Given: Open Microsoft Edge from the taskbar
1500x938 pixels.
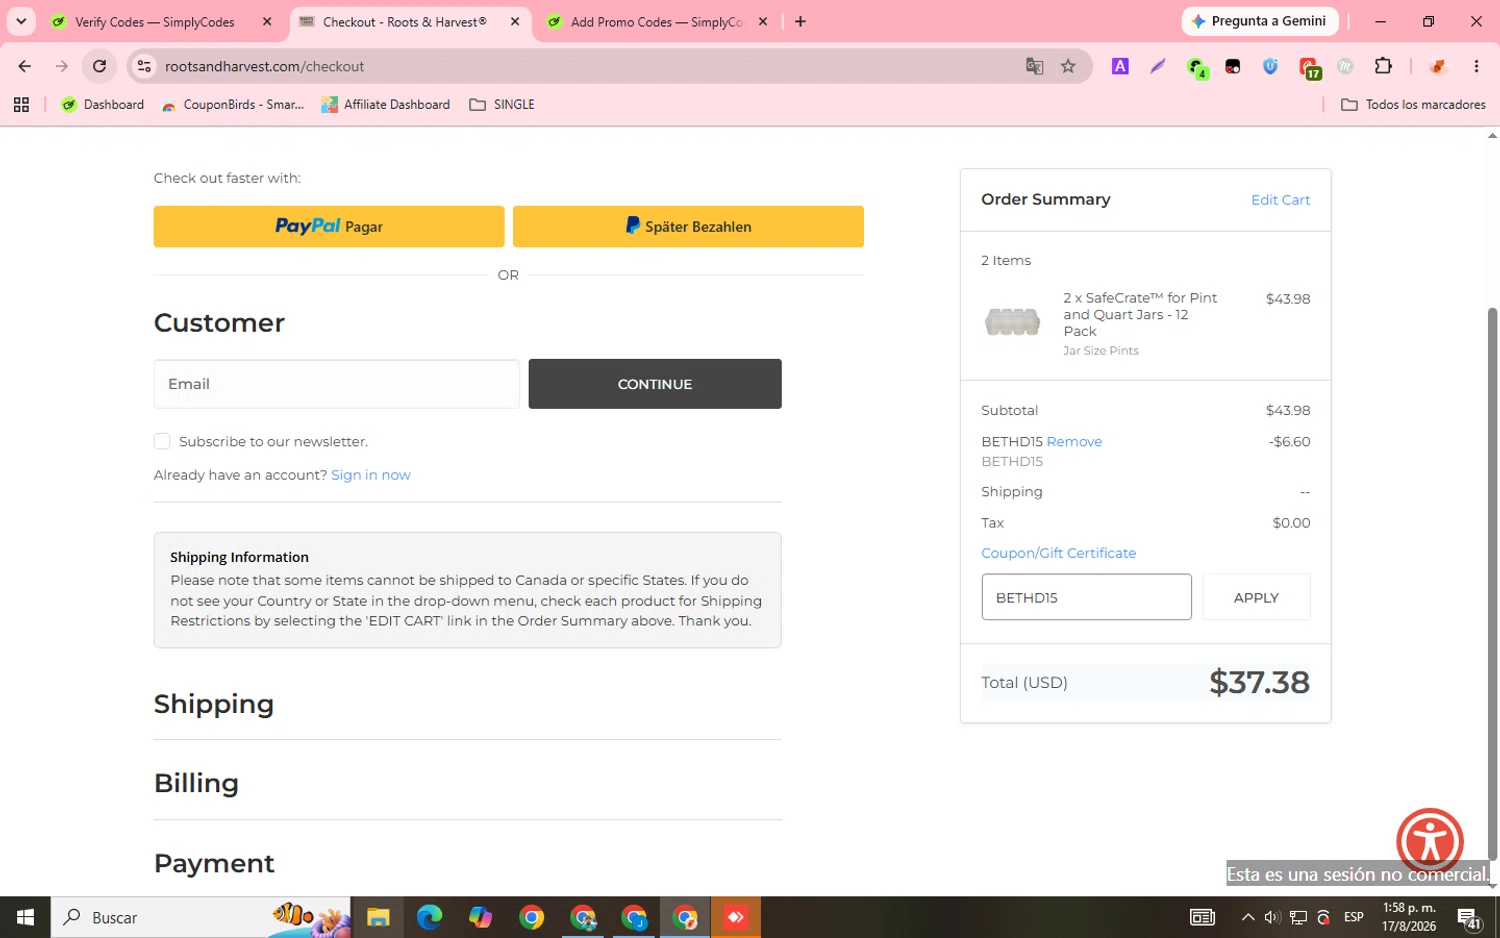Looking at the screenshot, I should point(429,917).
